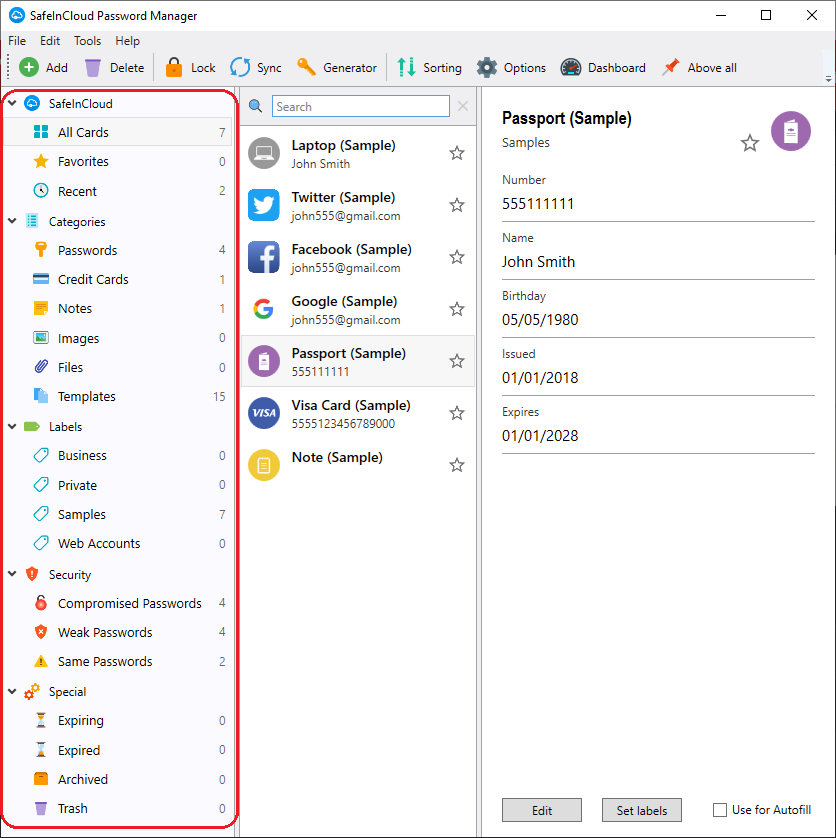Click the Expiring hourglass icon

41,720
